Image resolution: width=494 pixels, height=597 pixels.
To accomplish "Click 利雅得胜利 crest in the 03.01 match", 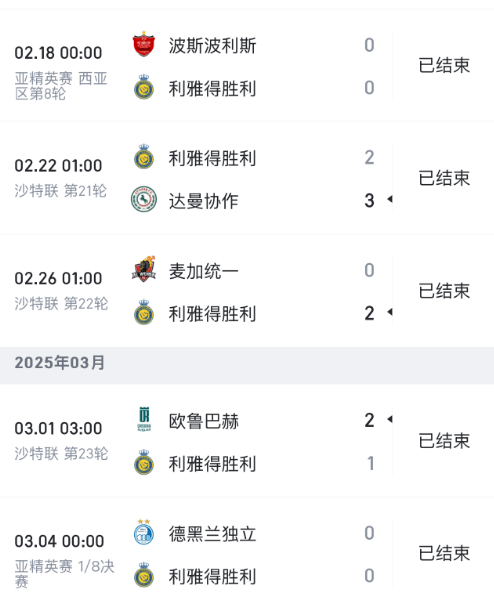I will coord(144,462).
